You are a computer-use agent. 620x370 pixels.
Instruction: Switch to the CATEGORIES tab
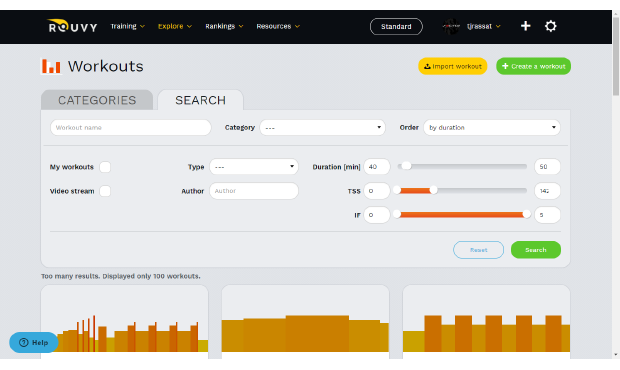[97, 100]
